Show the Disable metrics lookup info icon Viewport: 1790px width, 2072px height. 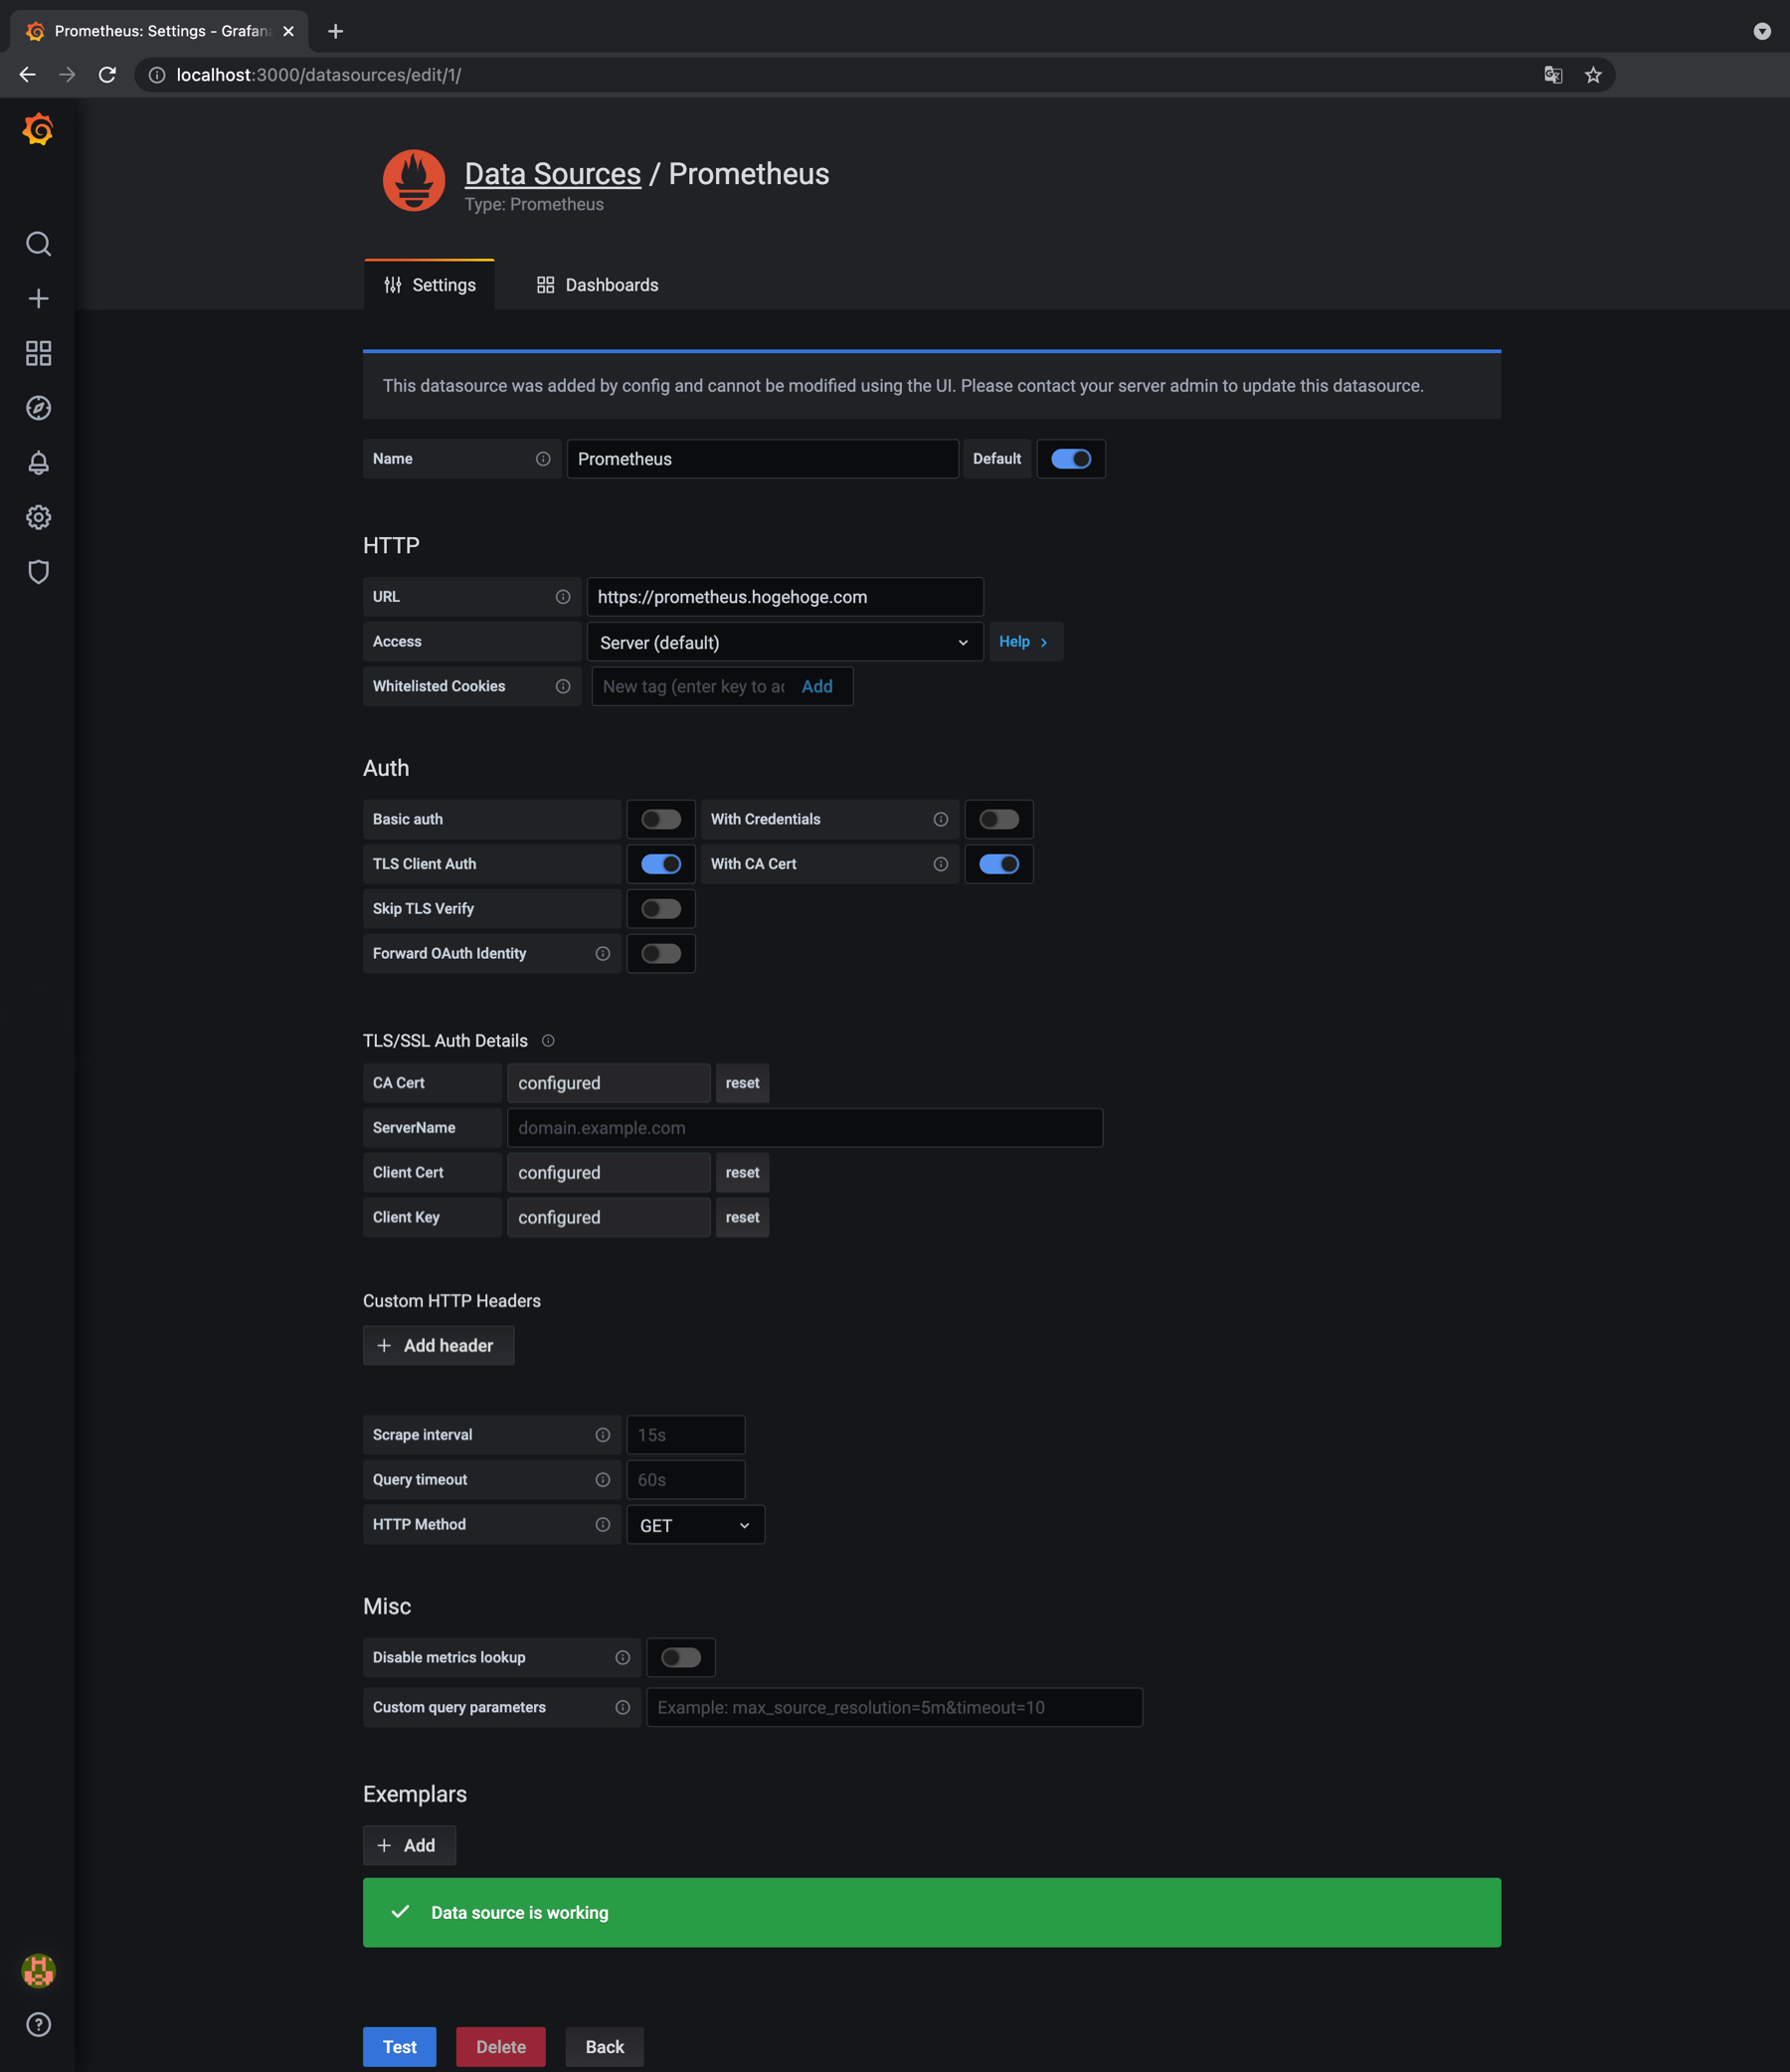(x=623, y=1658)
